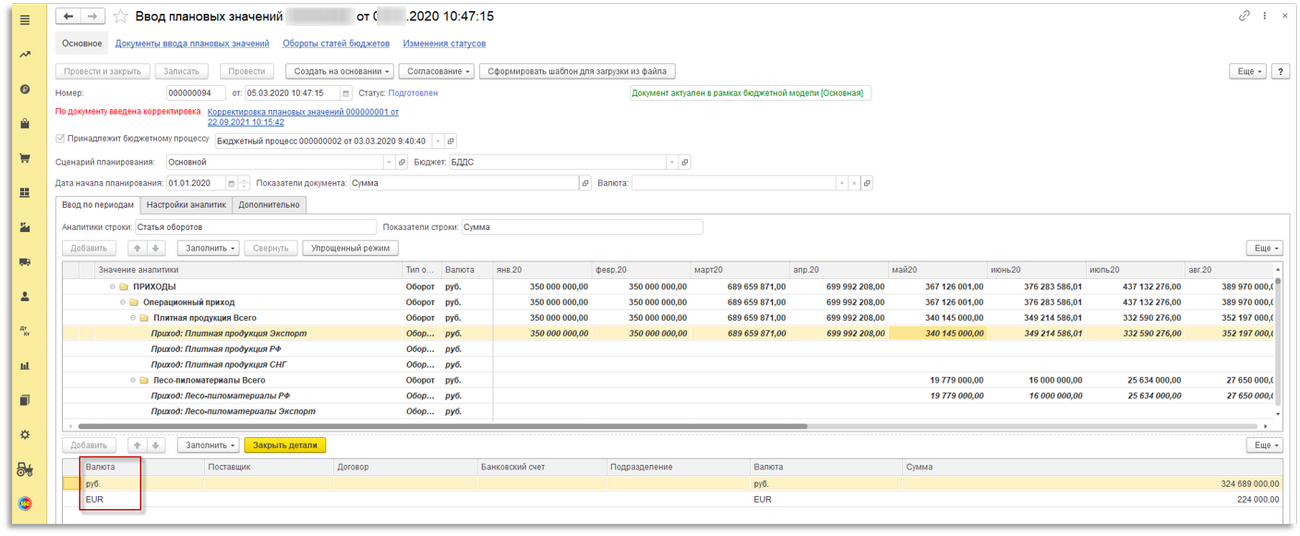Expand the 'Создать на основании' dropdown

[x=340, y=71]
